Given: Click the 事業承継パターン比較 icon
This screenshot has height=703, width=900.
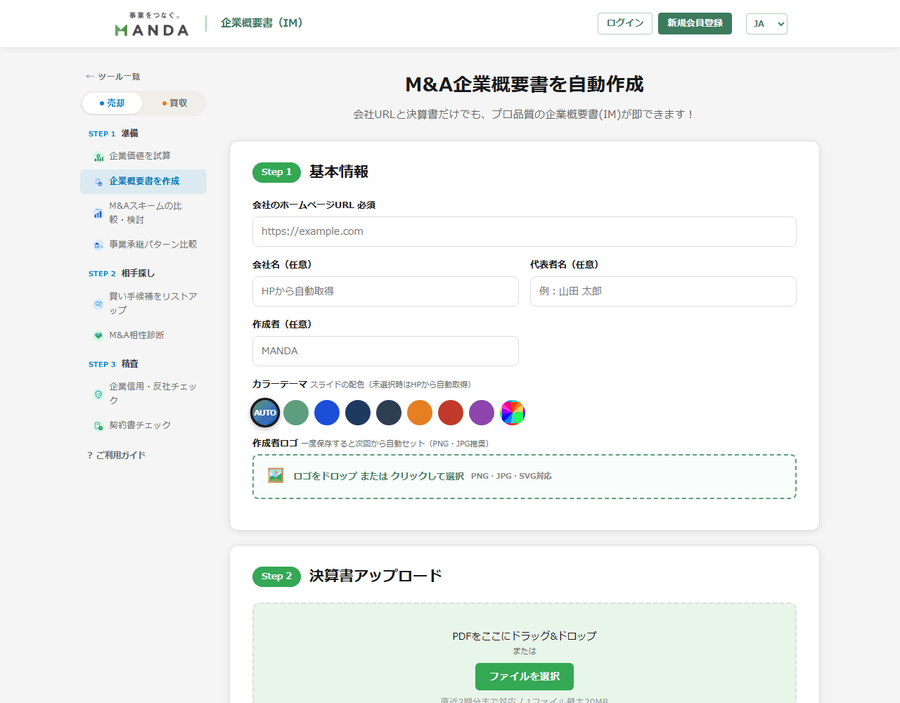Looking at the screenshot, I should click(99, 245).
